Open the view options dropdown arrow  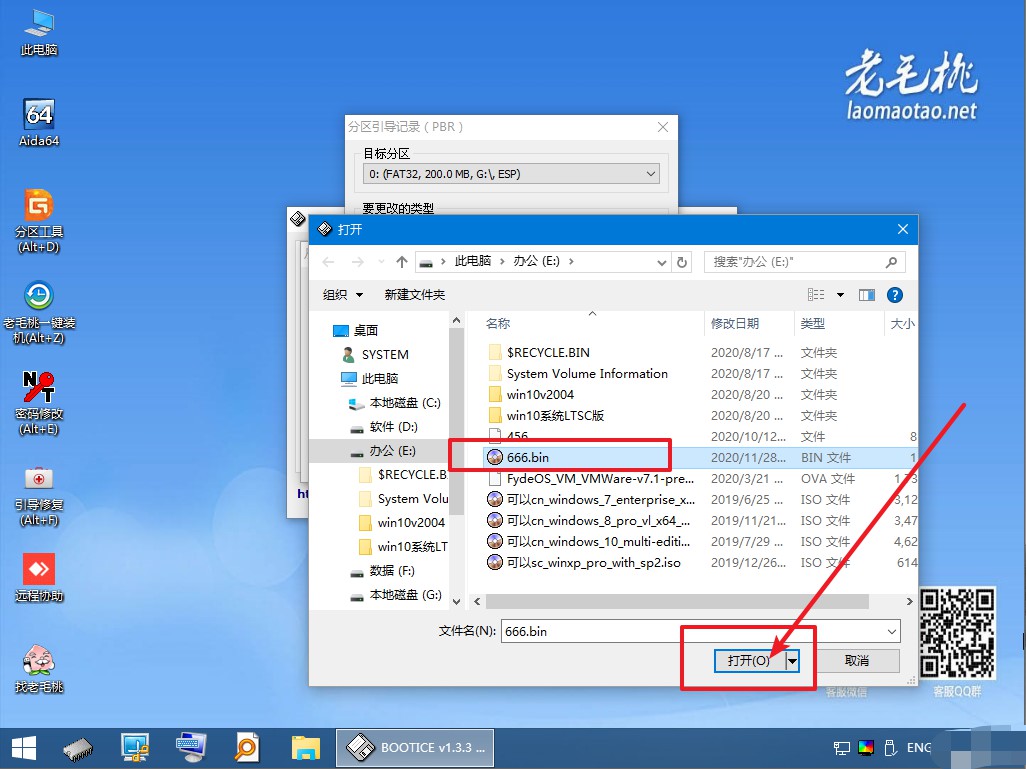coord(840,295)
